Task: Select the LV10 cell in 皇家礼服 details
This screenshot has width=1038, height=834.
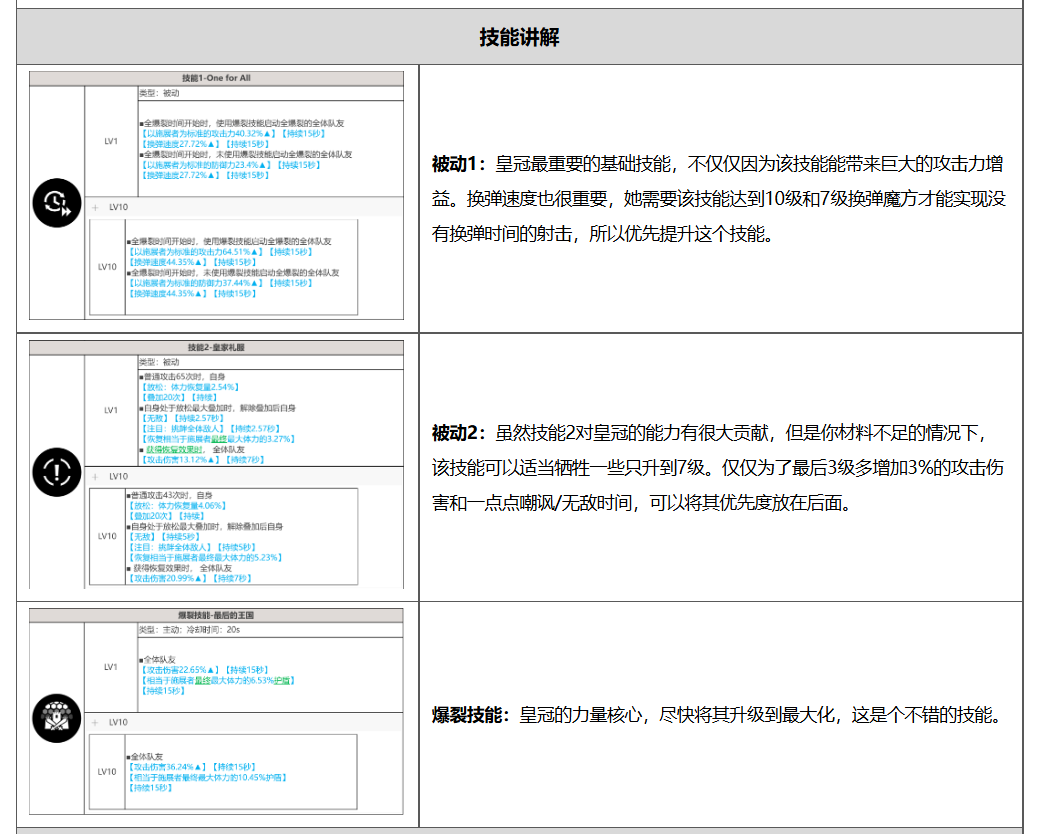Action: 108,536
